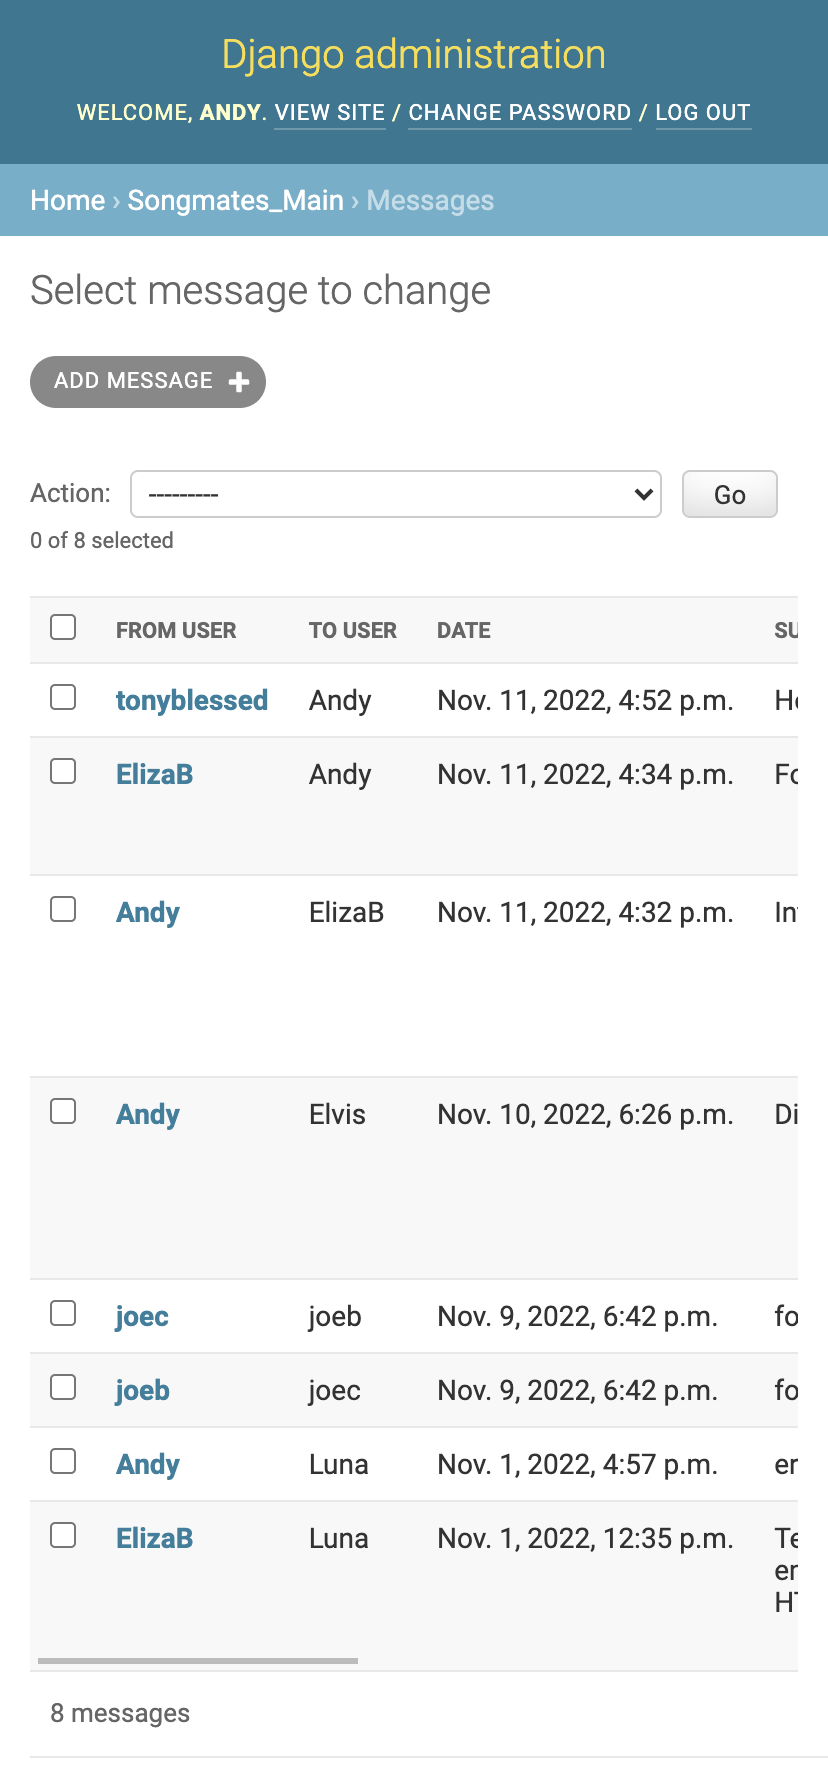Open ElizaB's message to Andy
This screenshot has width=828, height=1792.
pyautogui.click(x=154, y=774)
